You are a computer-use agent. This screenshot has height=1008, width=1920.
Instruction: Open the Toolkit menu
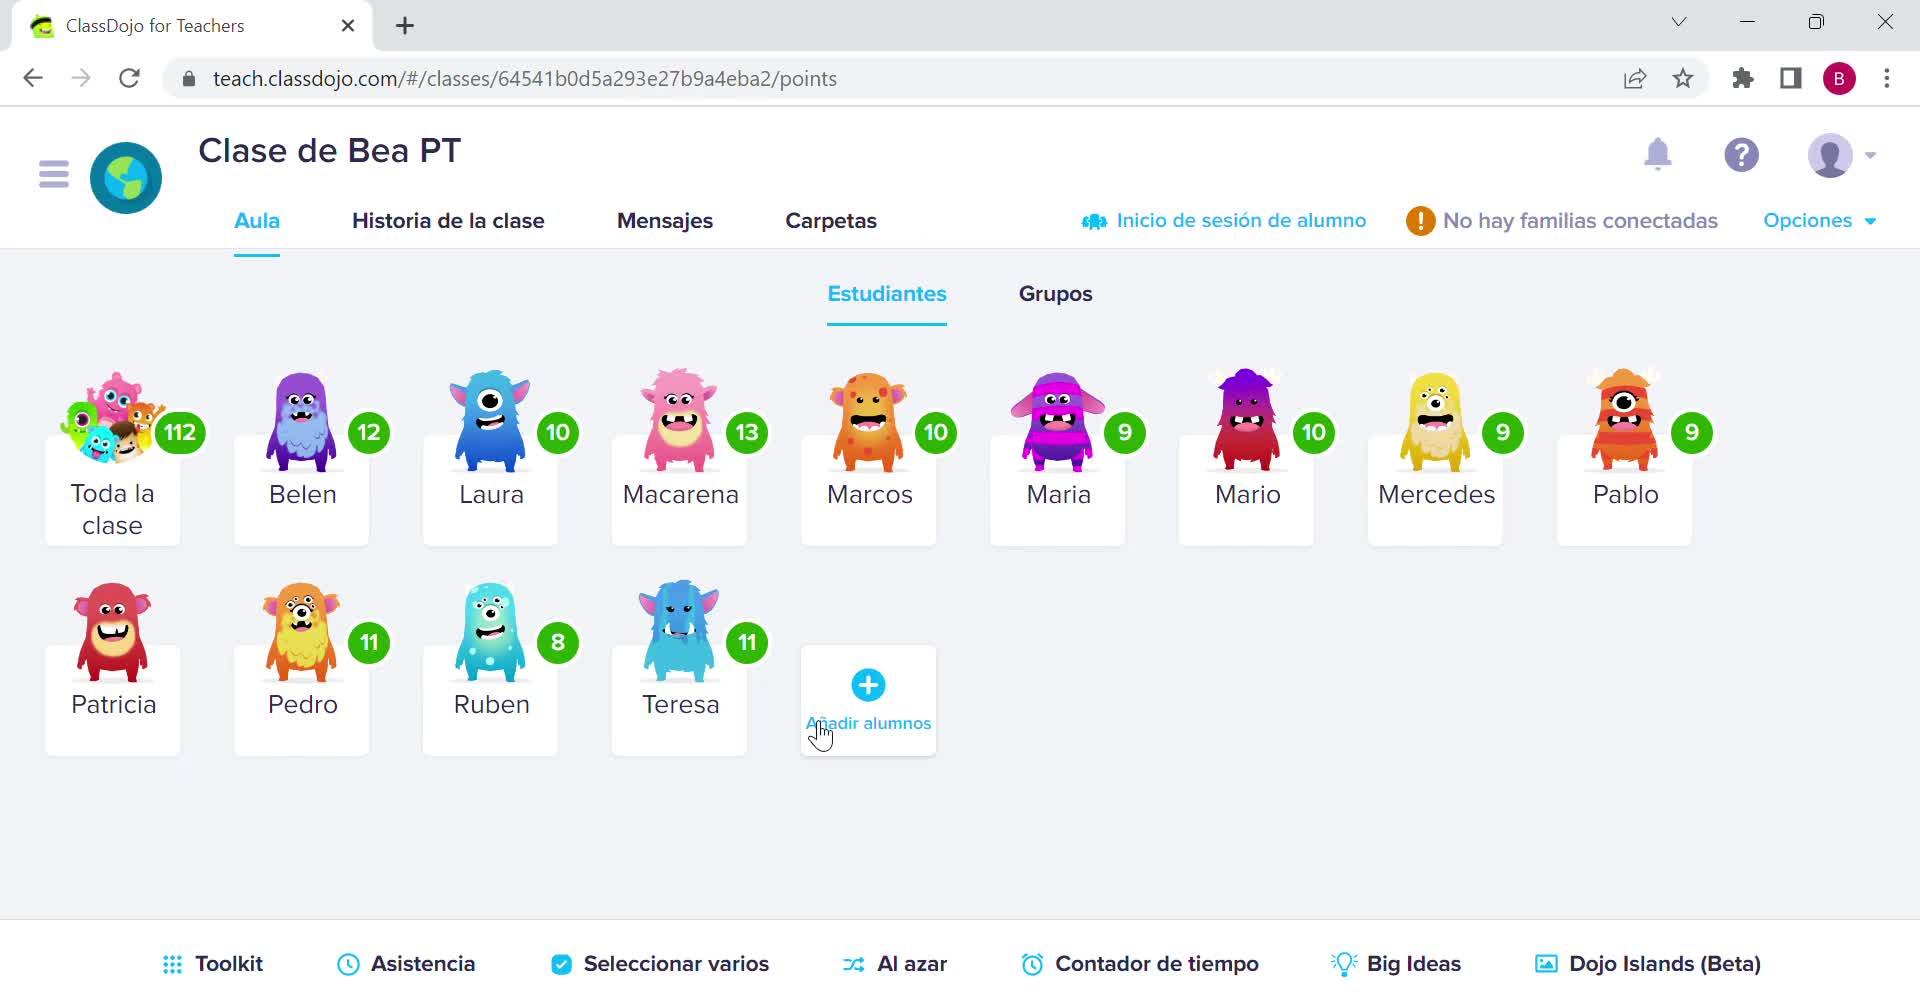(x=213, y=964)
